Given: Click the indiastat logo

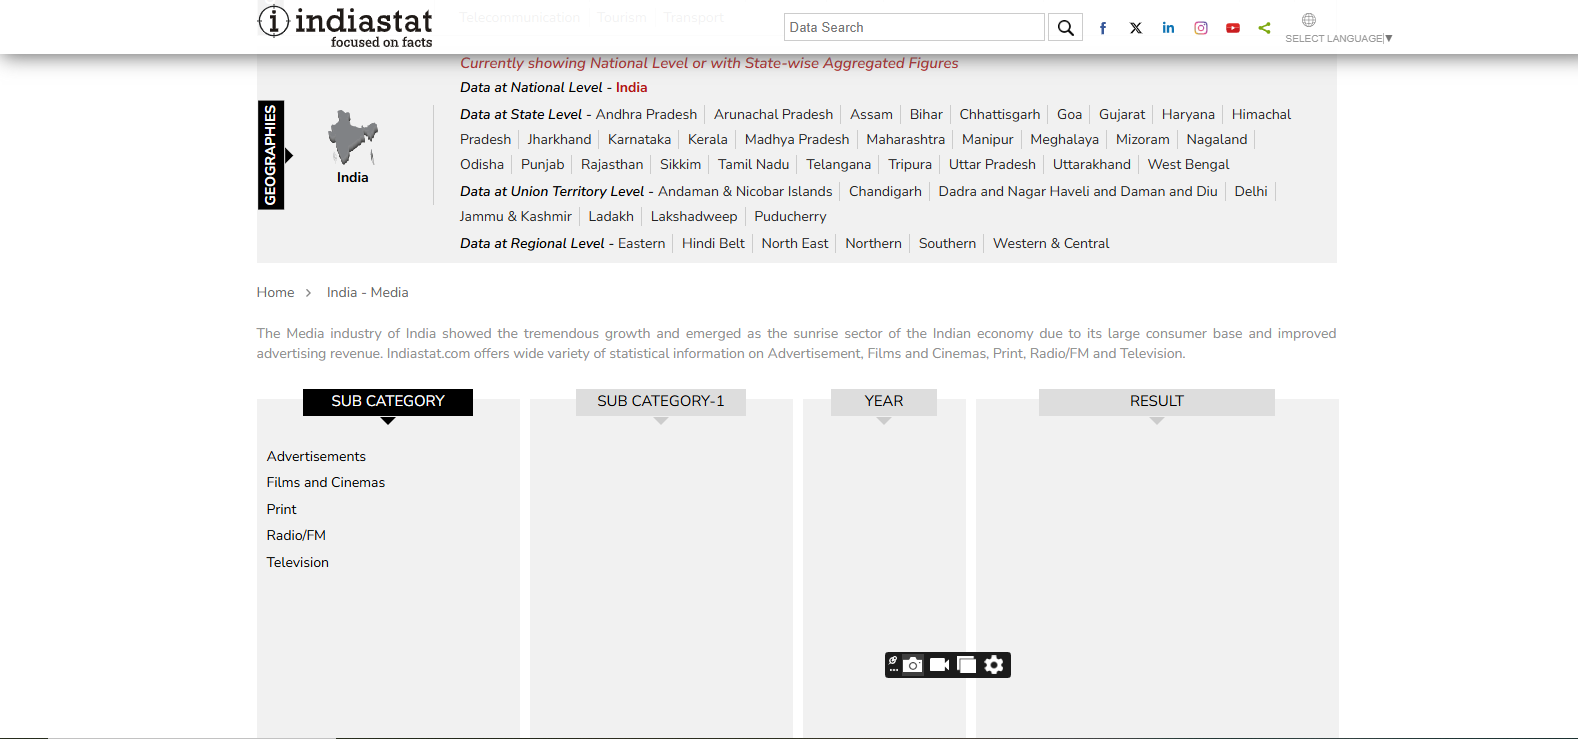Looking at the screenshot, I should coord(345,26).
